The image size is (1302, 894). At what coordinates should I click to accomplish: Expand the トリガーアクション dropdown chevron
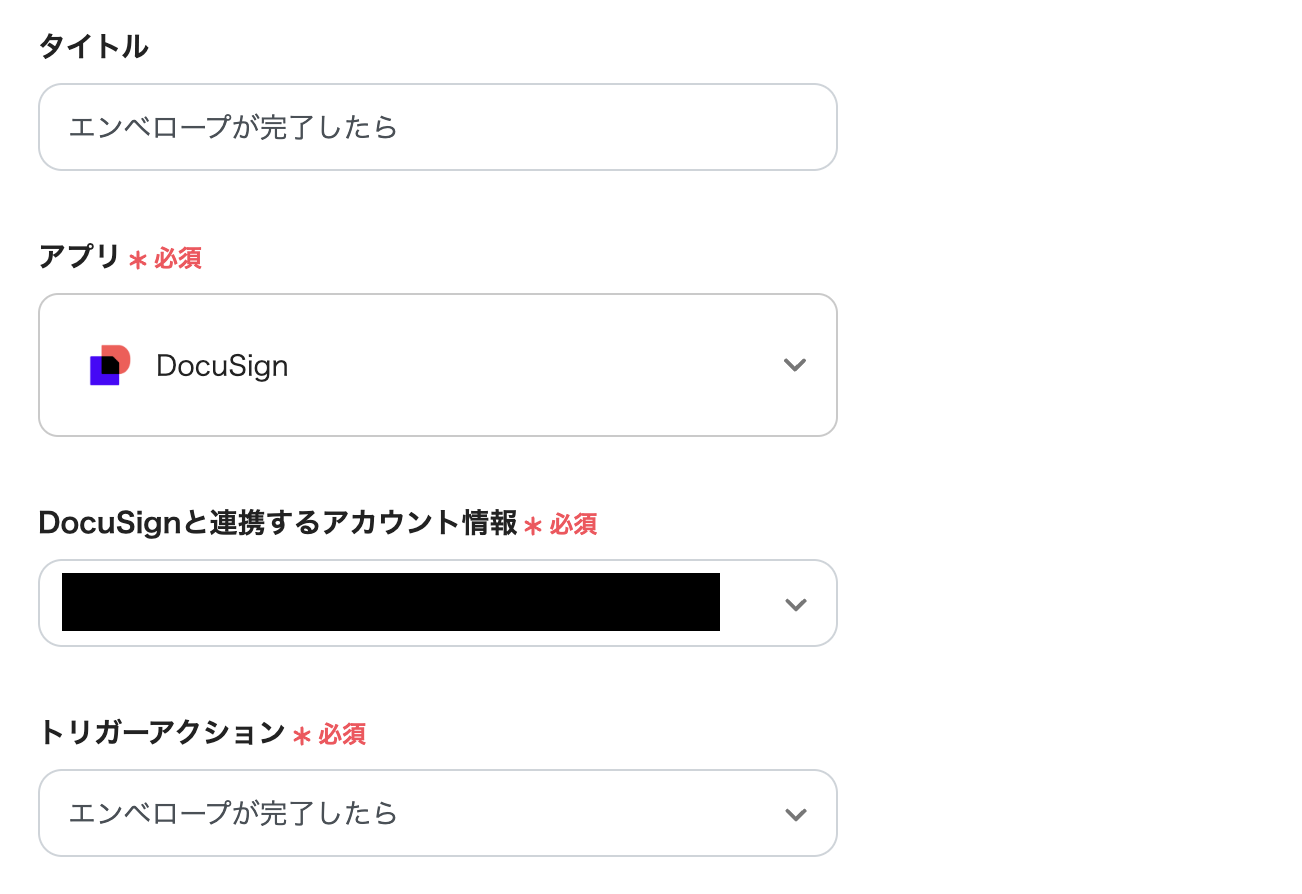tap(795, 814)
